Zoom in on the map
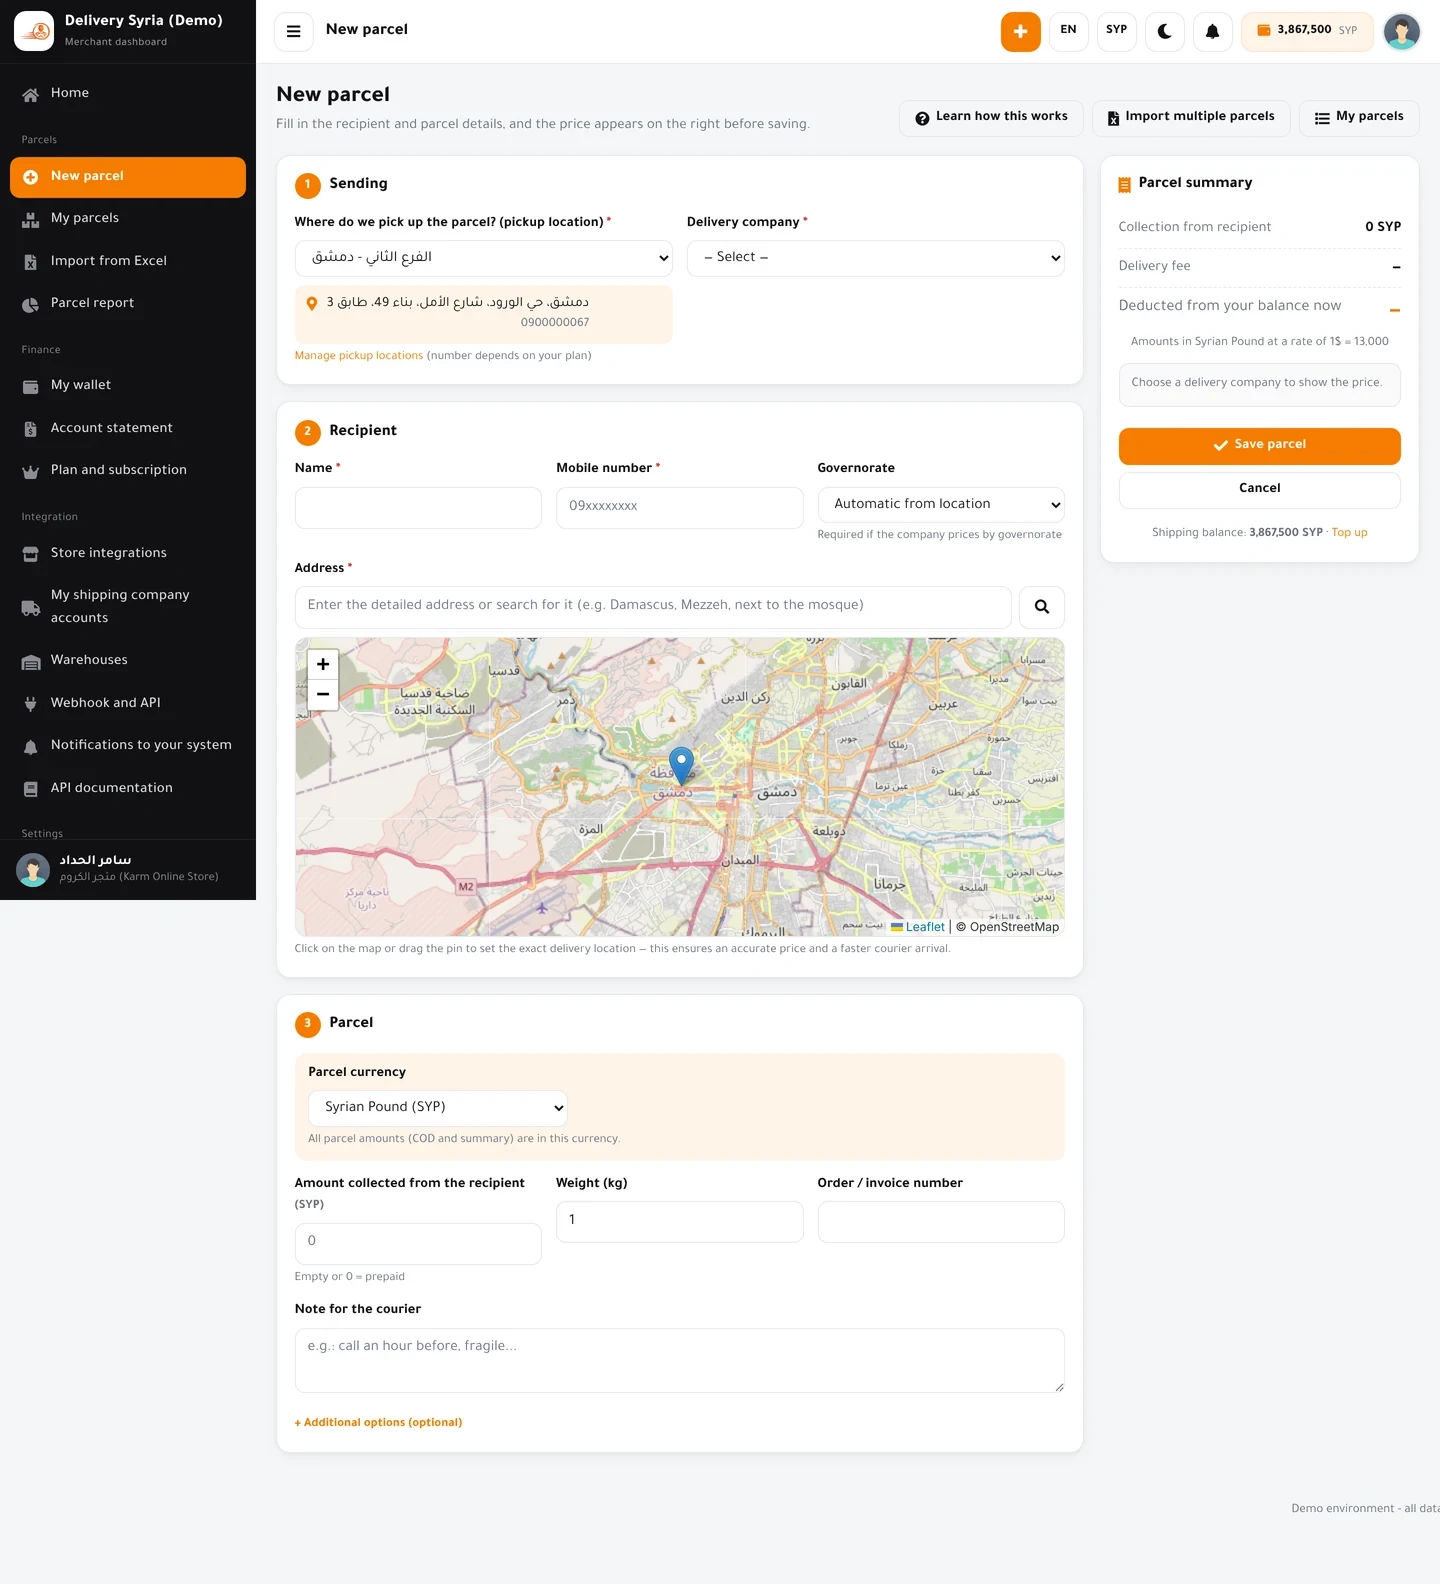This screenshot has height=1584, width=1440. tap(323, 664)
